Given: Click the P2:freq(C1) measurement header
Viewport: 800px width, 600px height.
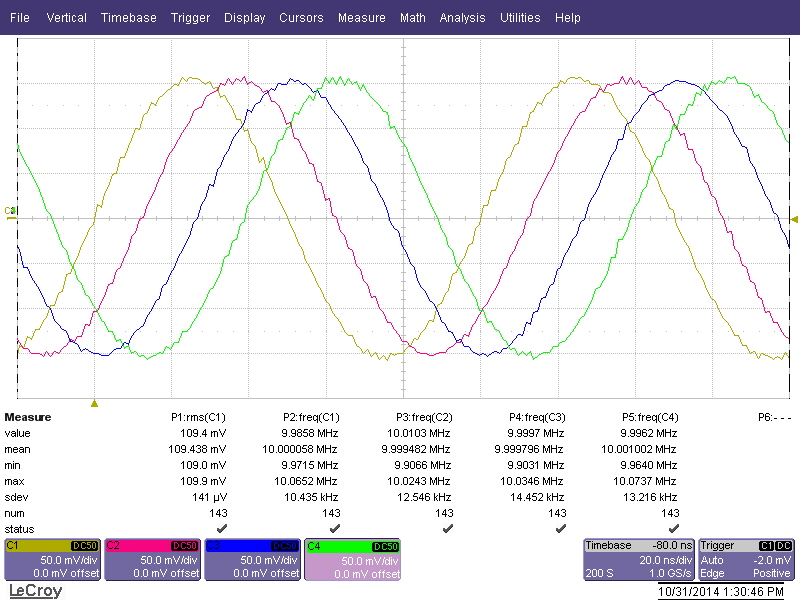Looking at the screenshot, I should pos(311,417).
